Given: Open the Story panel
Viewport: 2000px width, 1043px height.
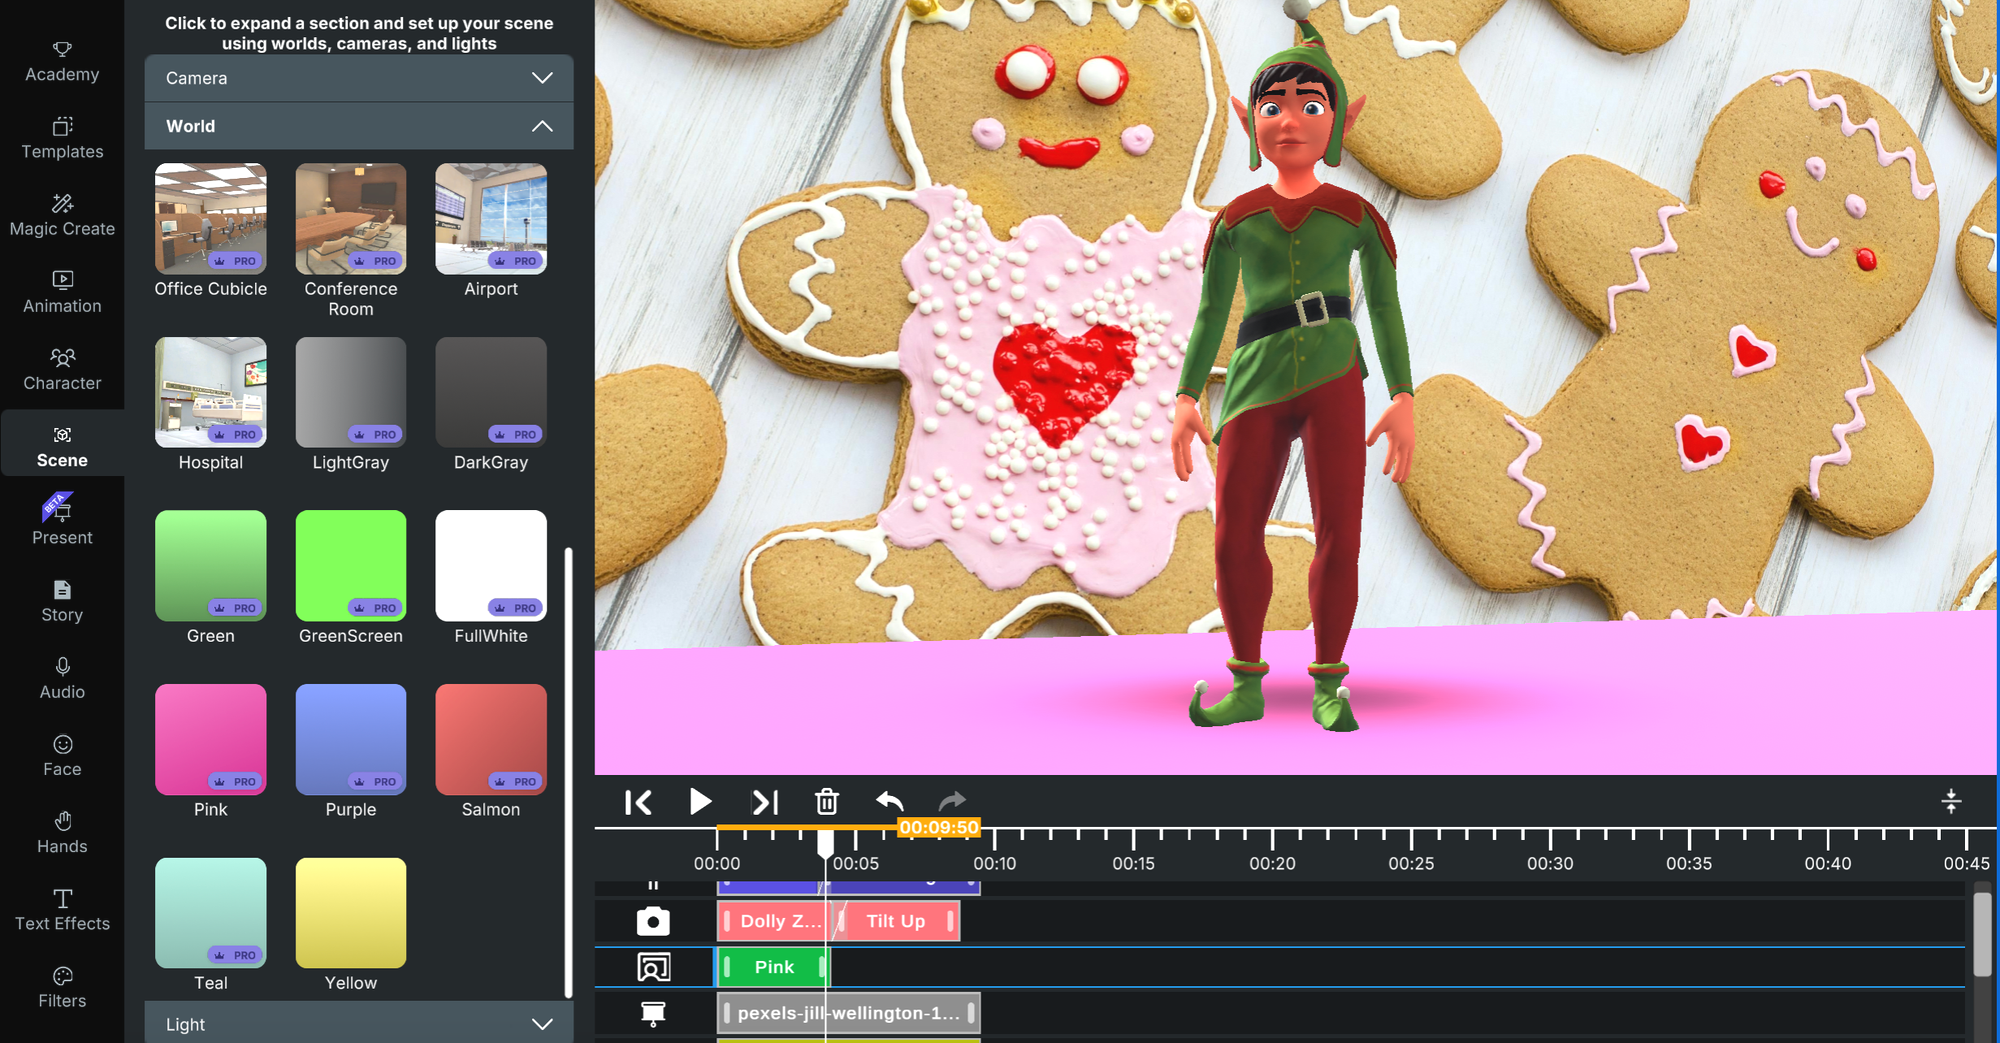Looking at the screenshot, I should 61,601.
